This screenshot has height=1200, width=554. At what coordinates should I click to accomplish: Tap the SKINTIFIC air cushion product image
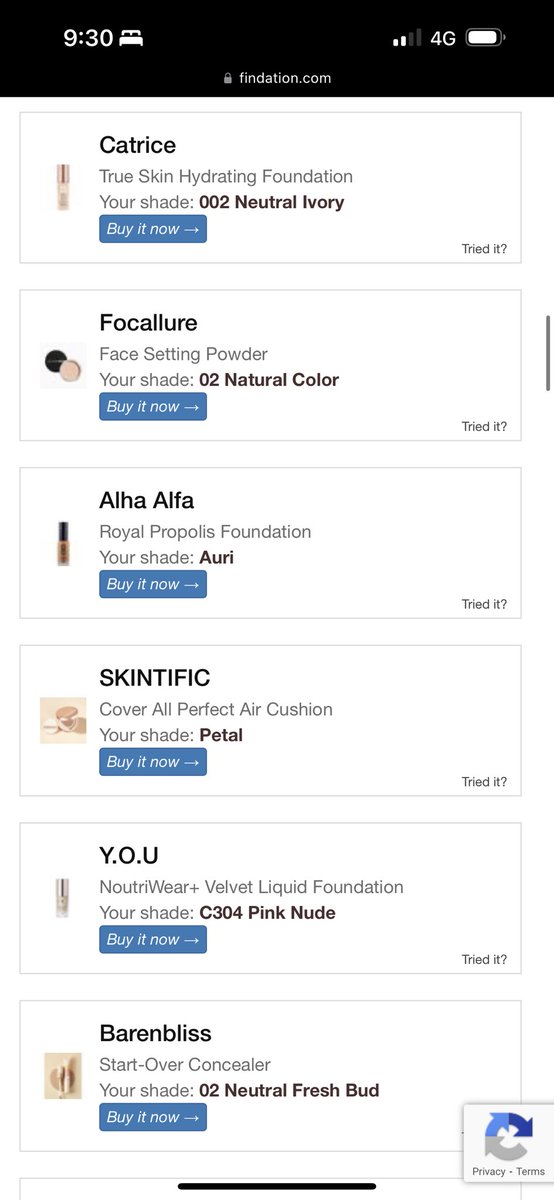point(63,720)
